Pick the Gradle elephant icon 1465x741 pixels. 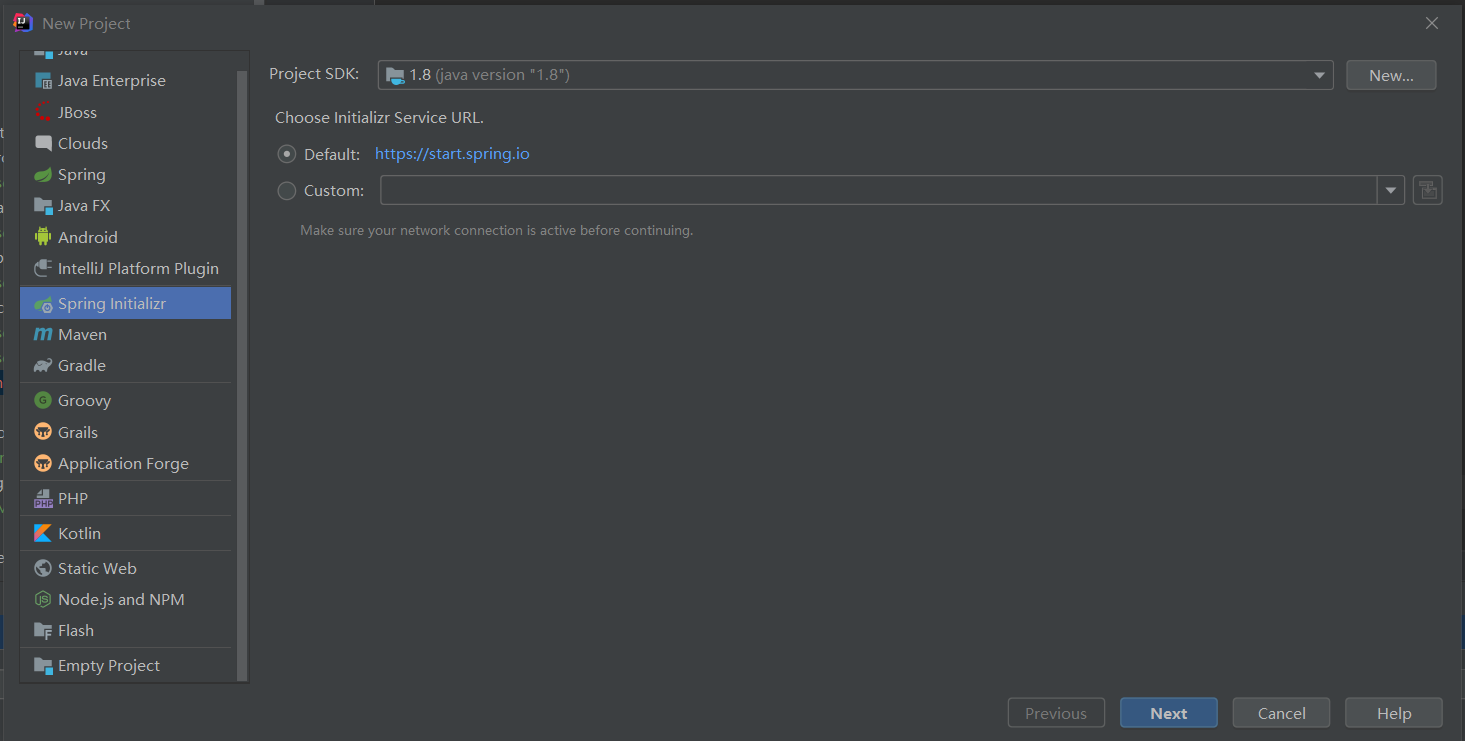42,365
